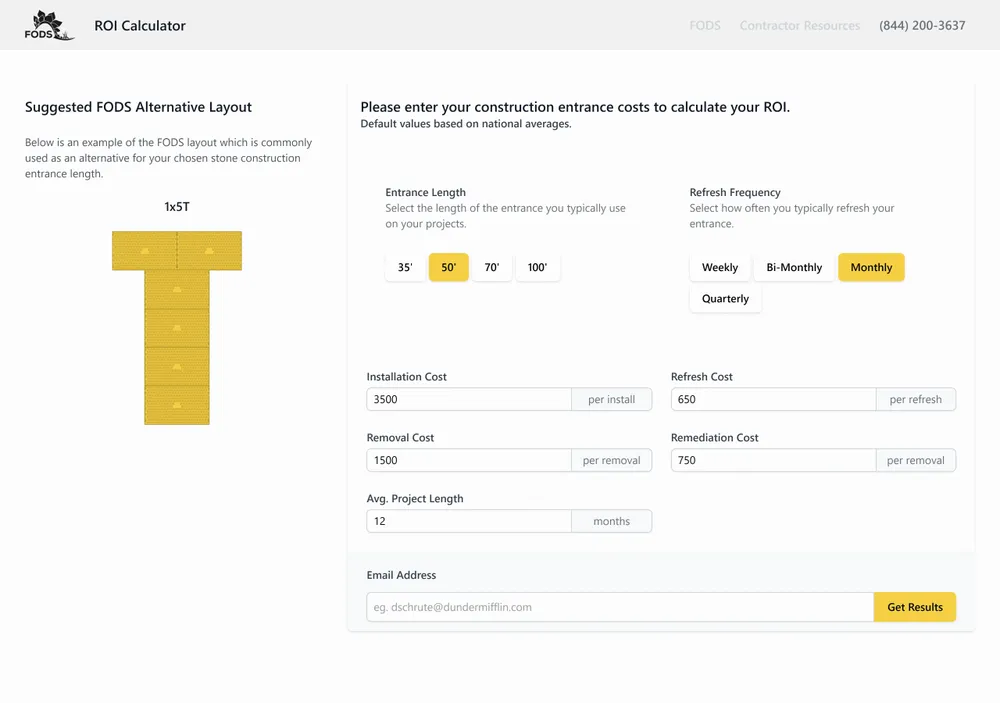This screenshot has height=703, width=1000.
Task: Choose Quarterly refresh frequency
Action: (725, 299)
